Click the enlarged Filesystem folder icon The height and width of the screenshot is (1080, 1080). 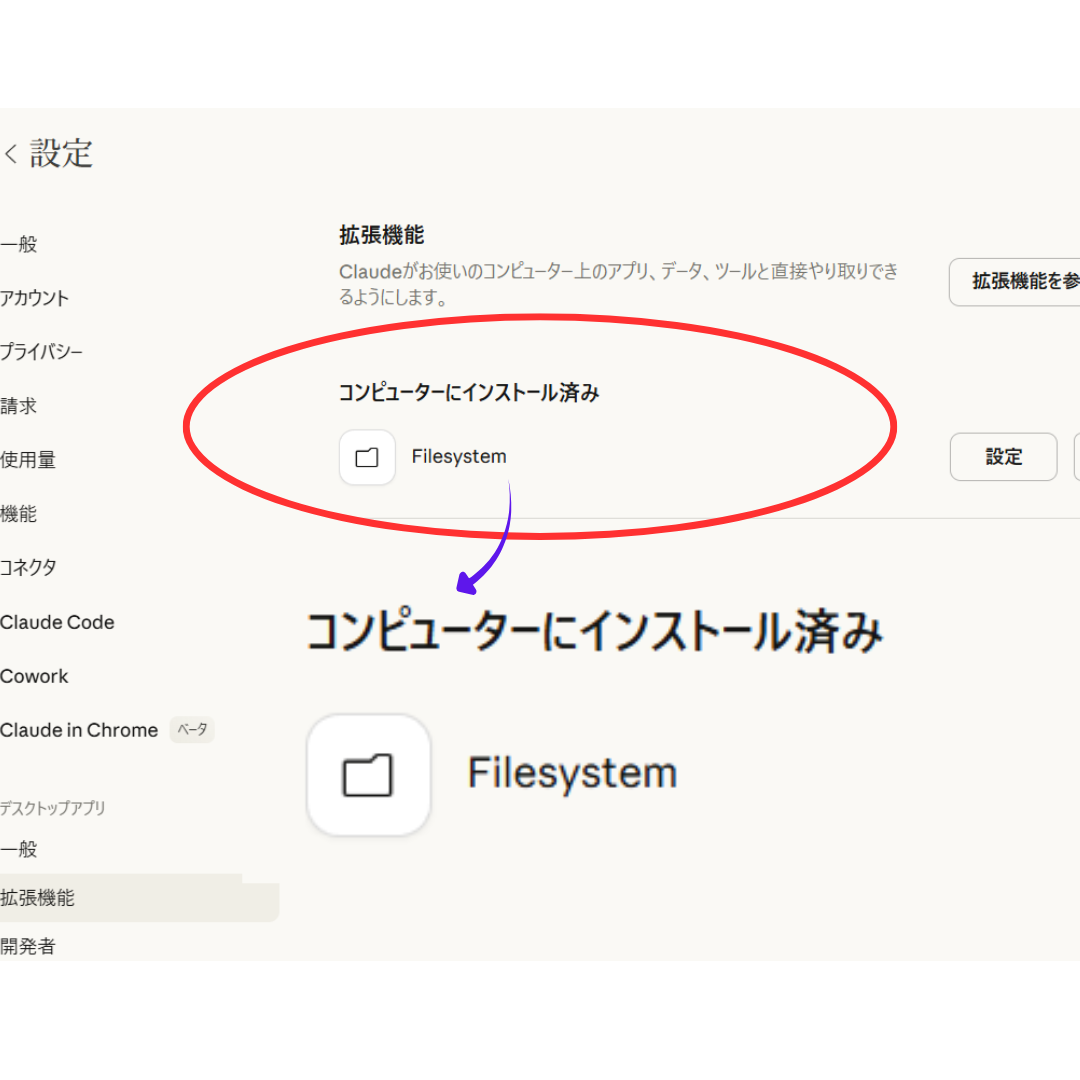368,775
